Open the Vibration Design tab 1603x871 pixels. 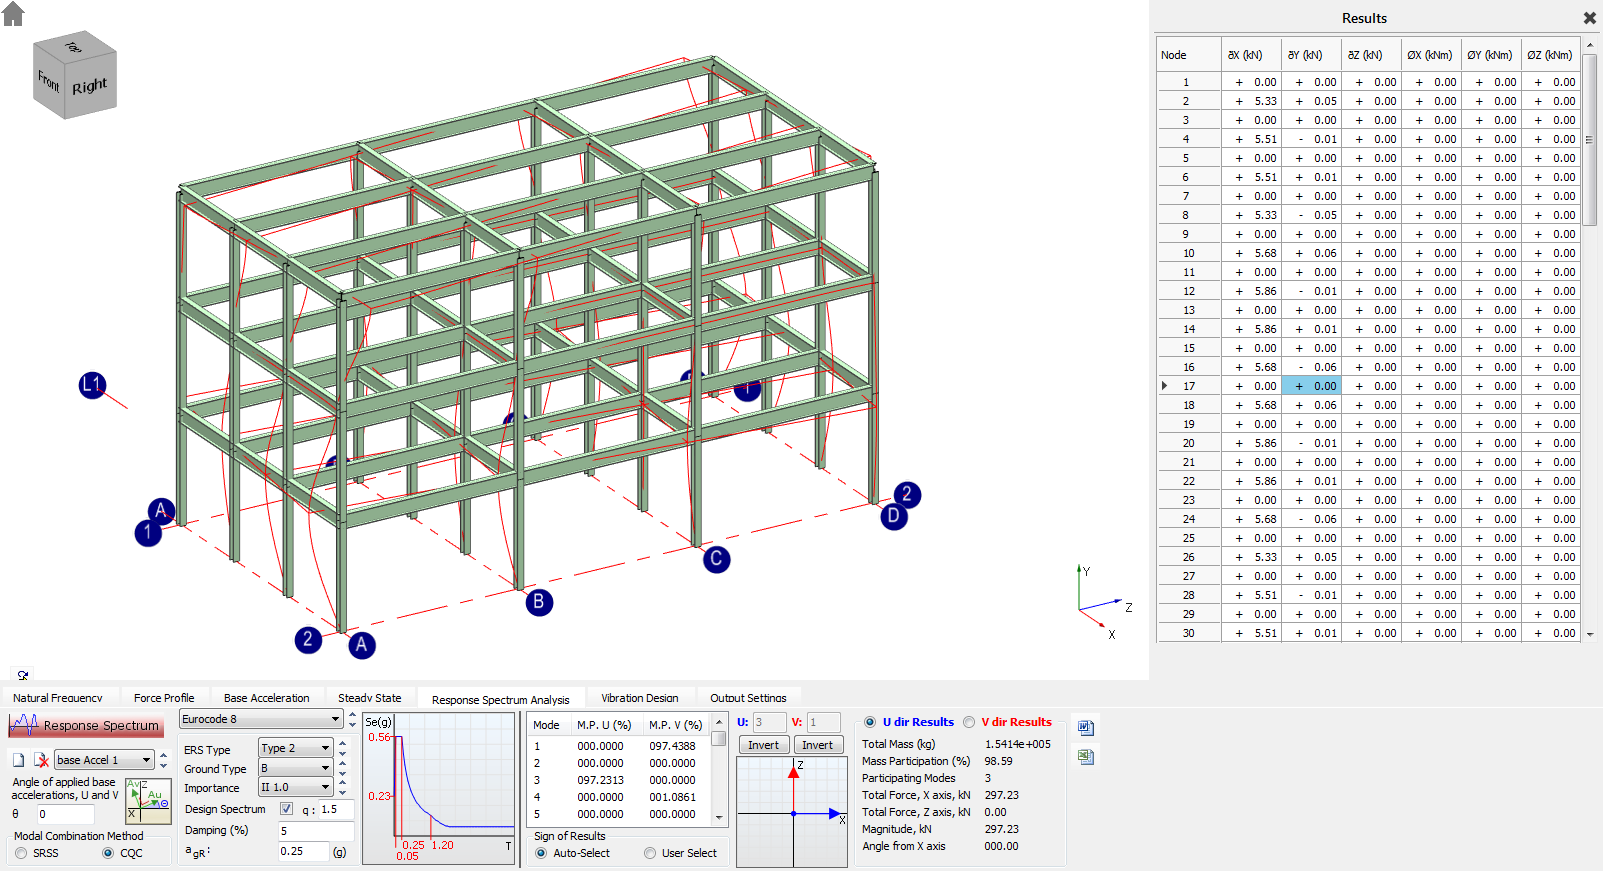[640, 698]
